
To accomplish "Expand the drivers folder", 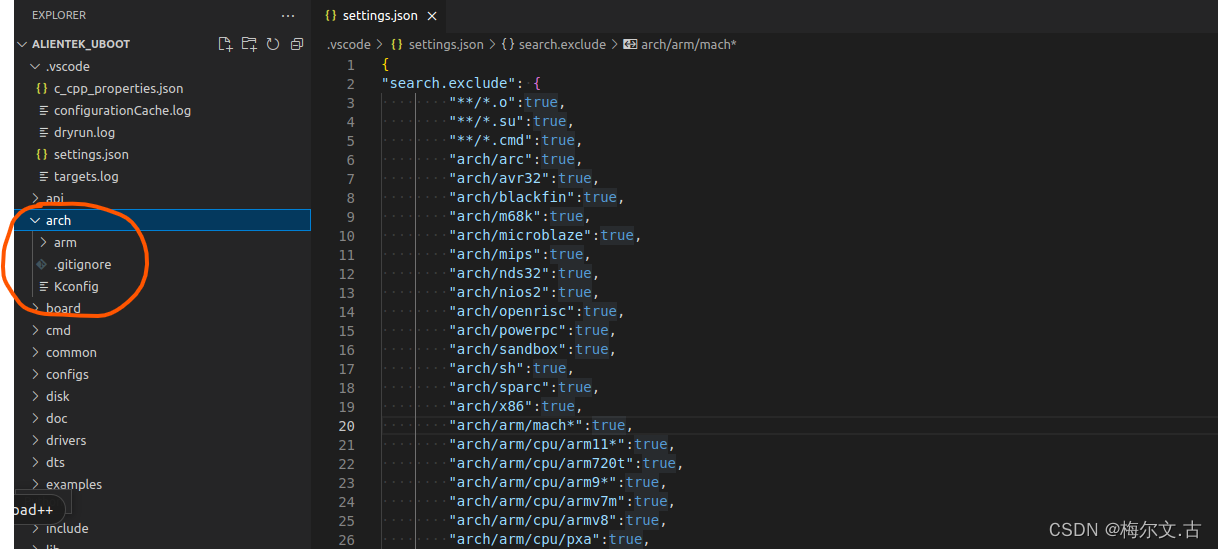I will tap(66, 440).
